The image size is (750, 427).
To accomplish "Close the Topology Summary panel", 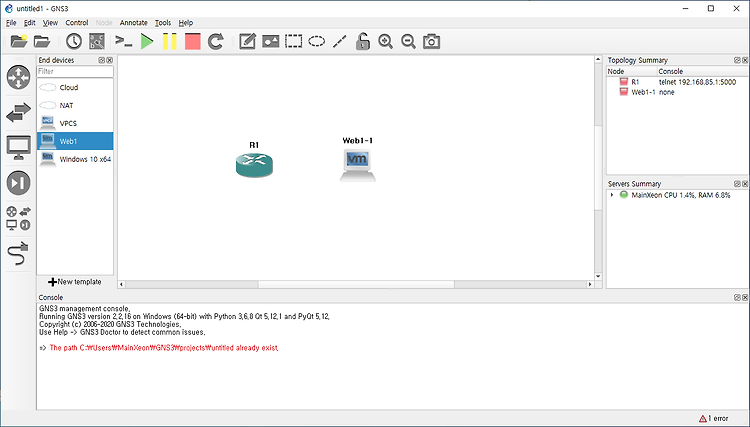I will coord(745,60).
